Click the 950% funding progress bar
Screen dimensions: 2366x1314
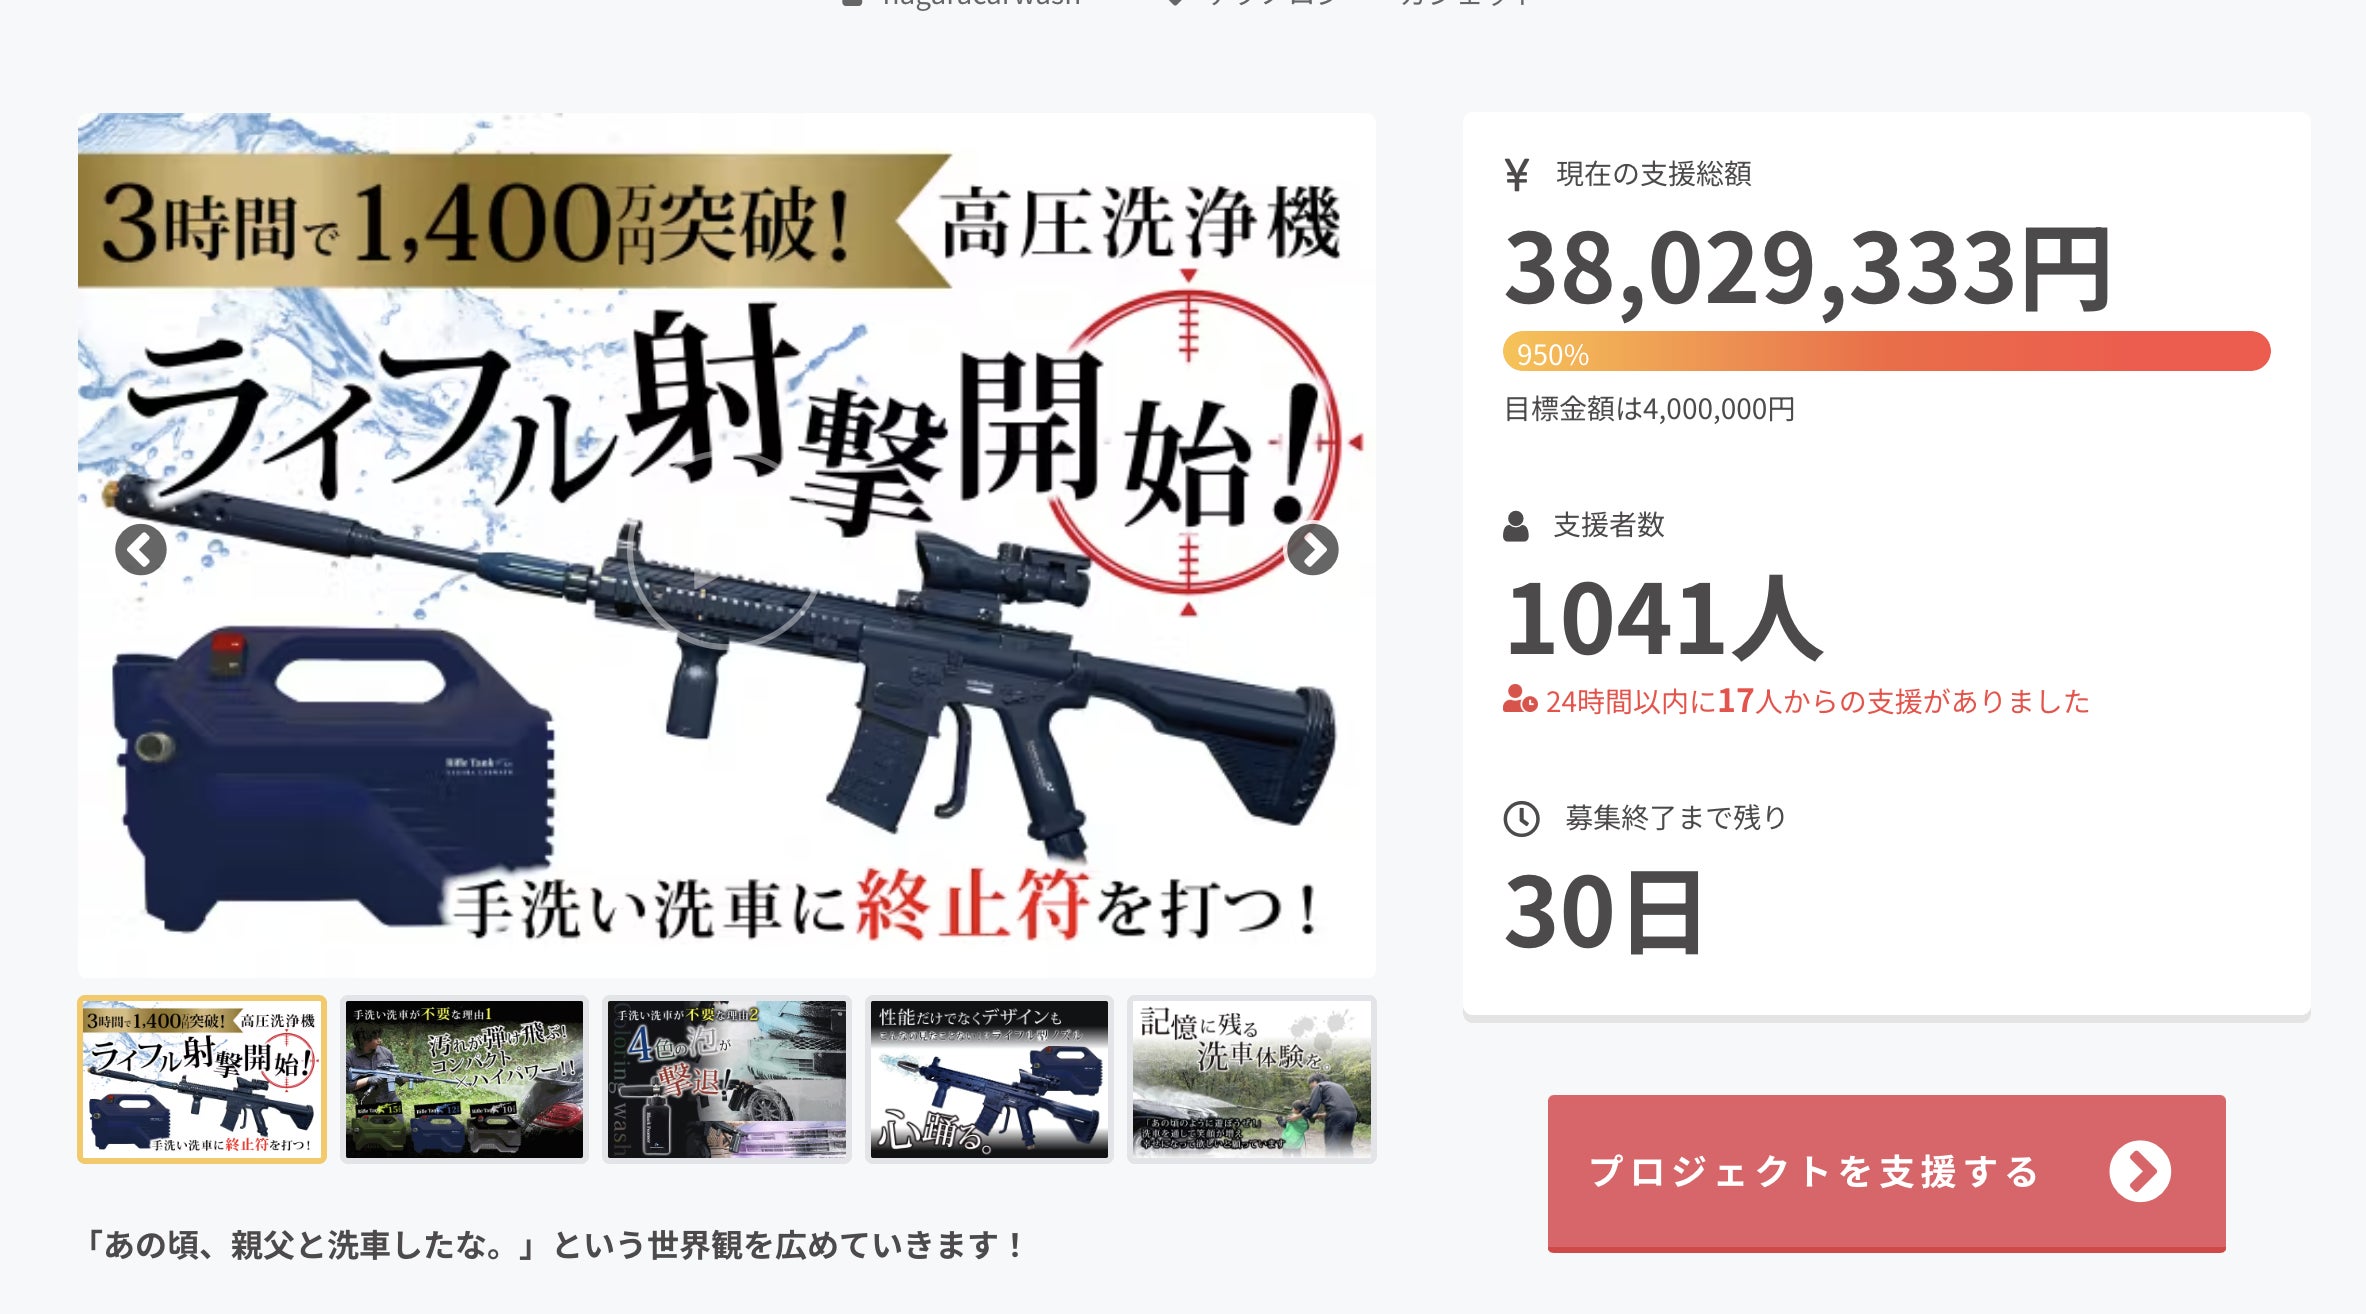(1886, 351)
